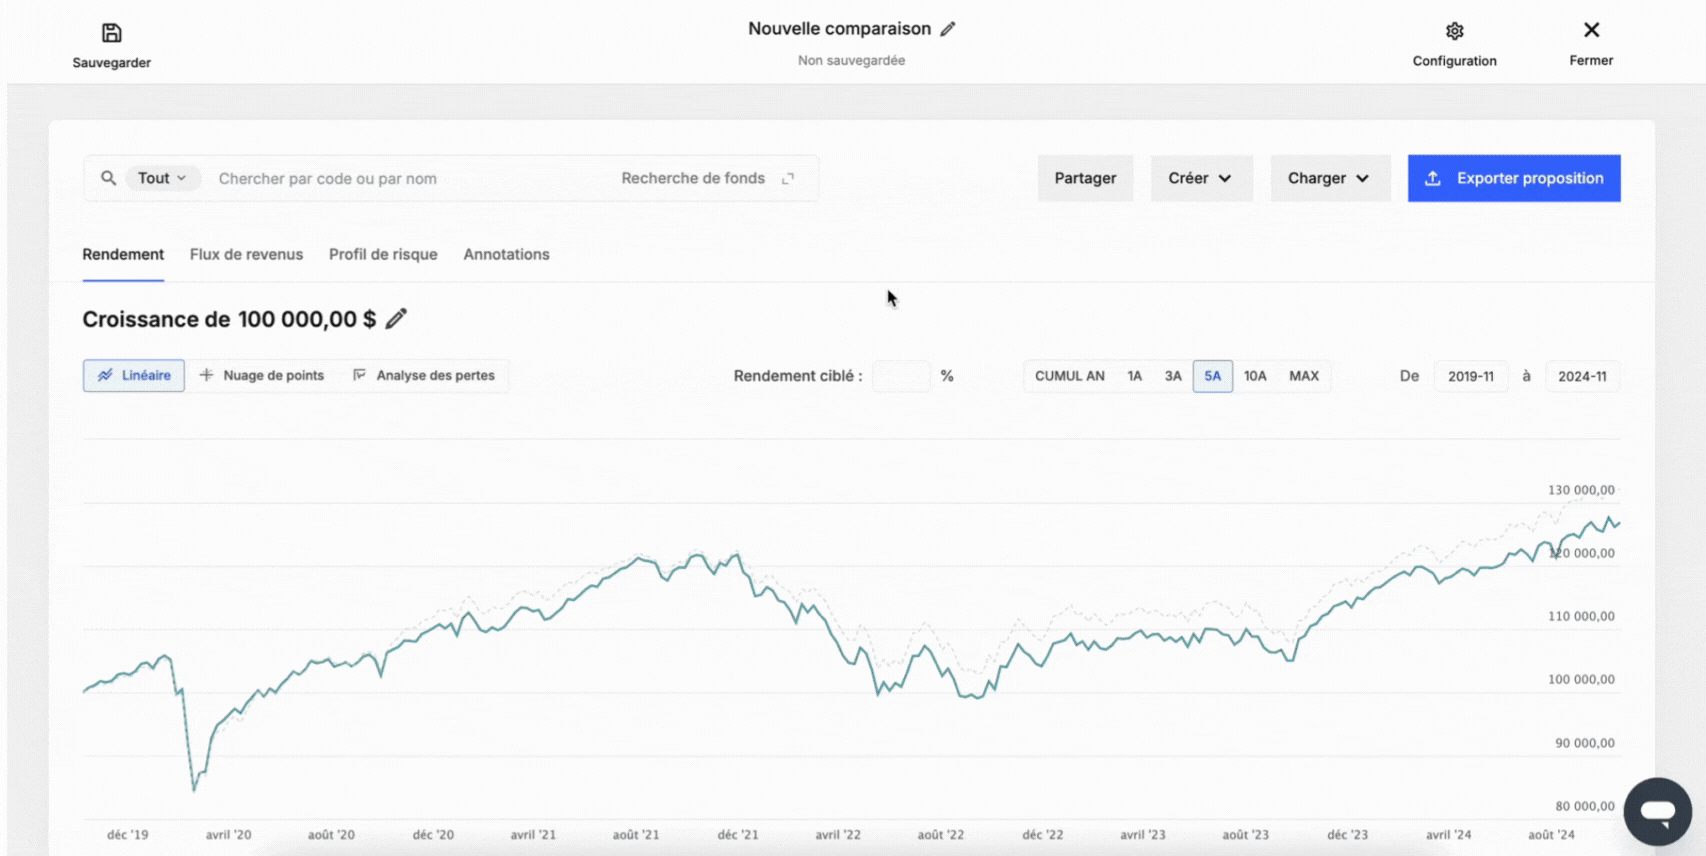Open the Configuration gear icon
The width and height of the screenshot is (1706, 856).
[x=1455, y=31]
